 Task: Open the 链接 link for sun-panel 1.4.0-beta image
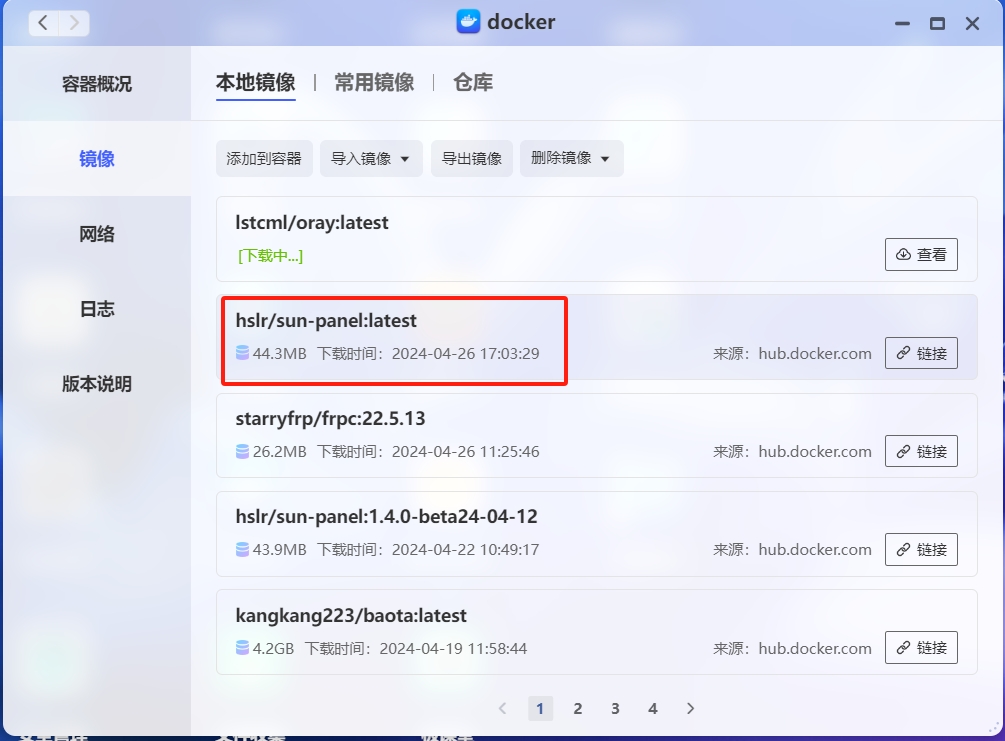pyautogui.click(x=921, y=549)
